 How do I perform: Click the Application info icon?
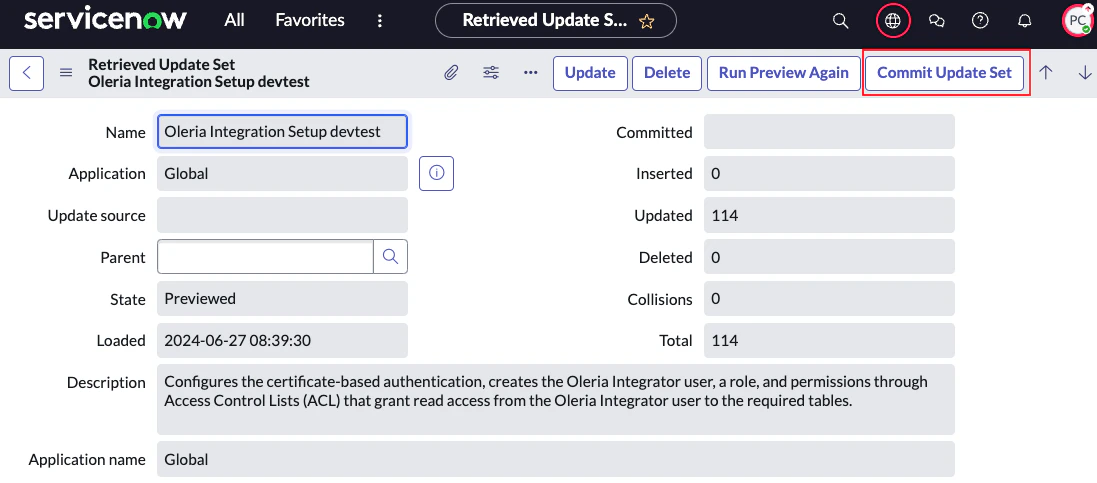(437, 174)
